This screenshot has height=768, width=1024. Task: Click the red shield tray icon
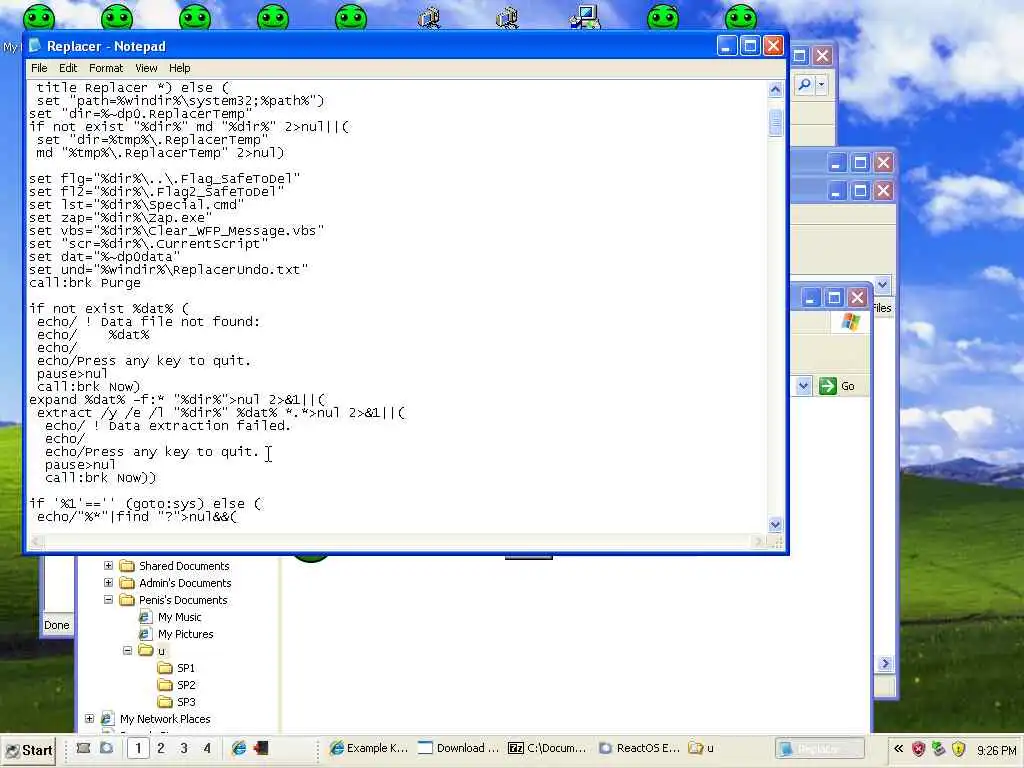919,749
